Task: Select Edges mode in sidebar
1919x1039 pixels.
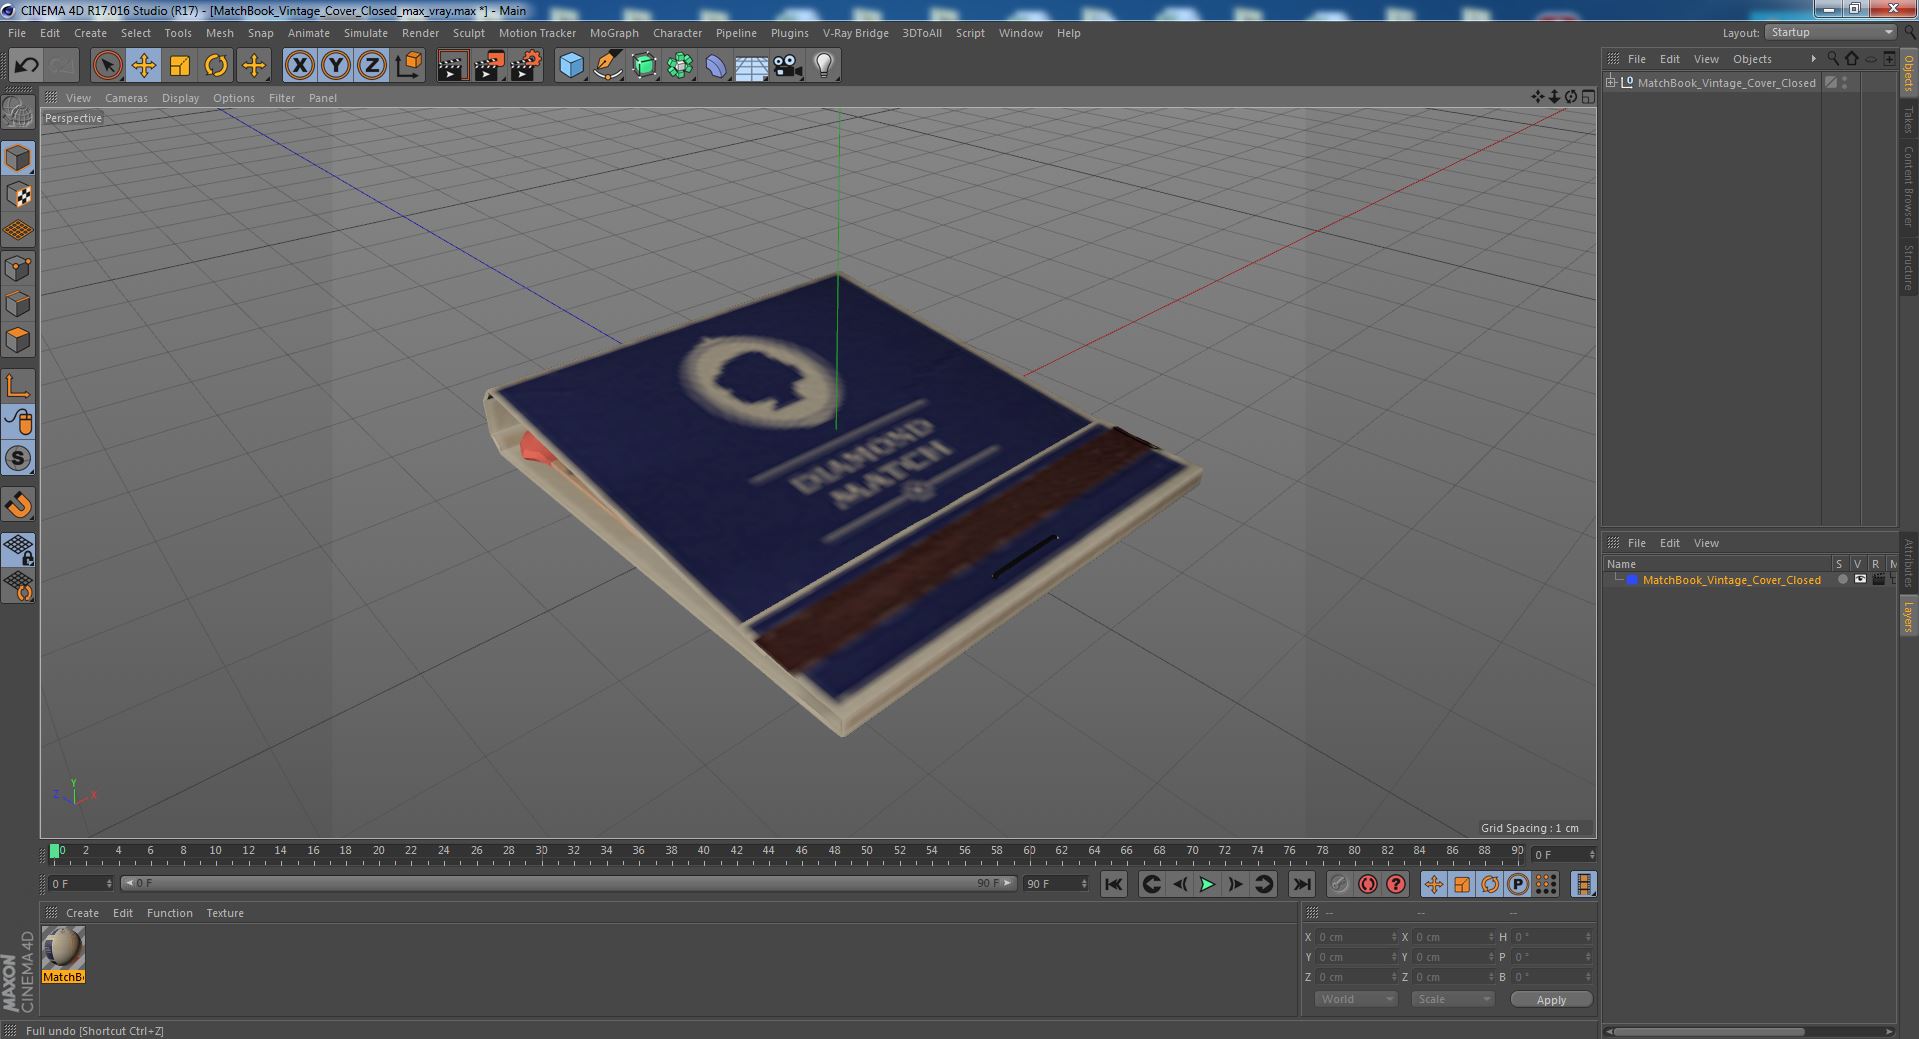Action: click(18, 304)
